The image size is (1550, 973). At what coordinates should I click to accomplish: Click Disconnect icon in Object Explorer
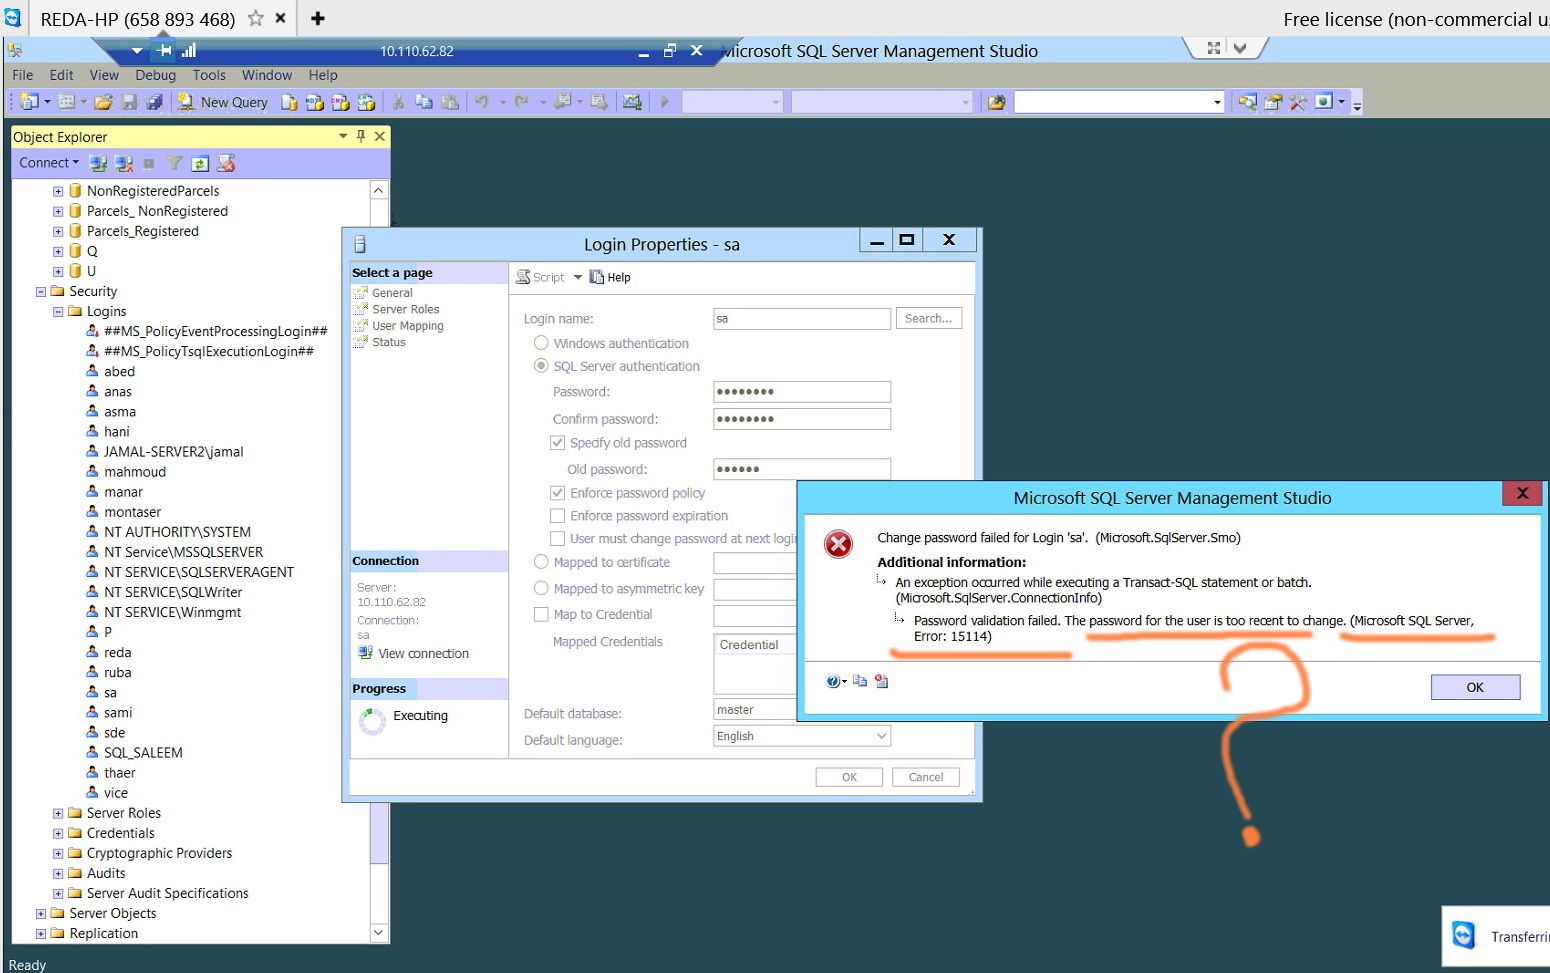click(124, 163)
